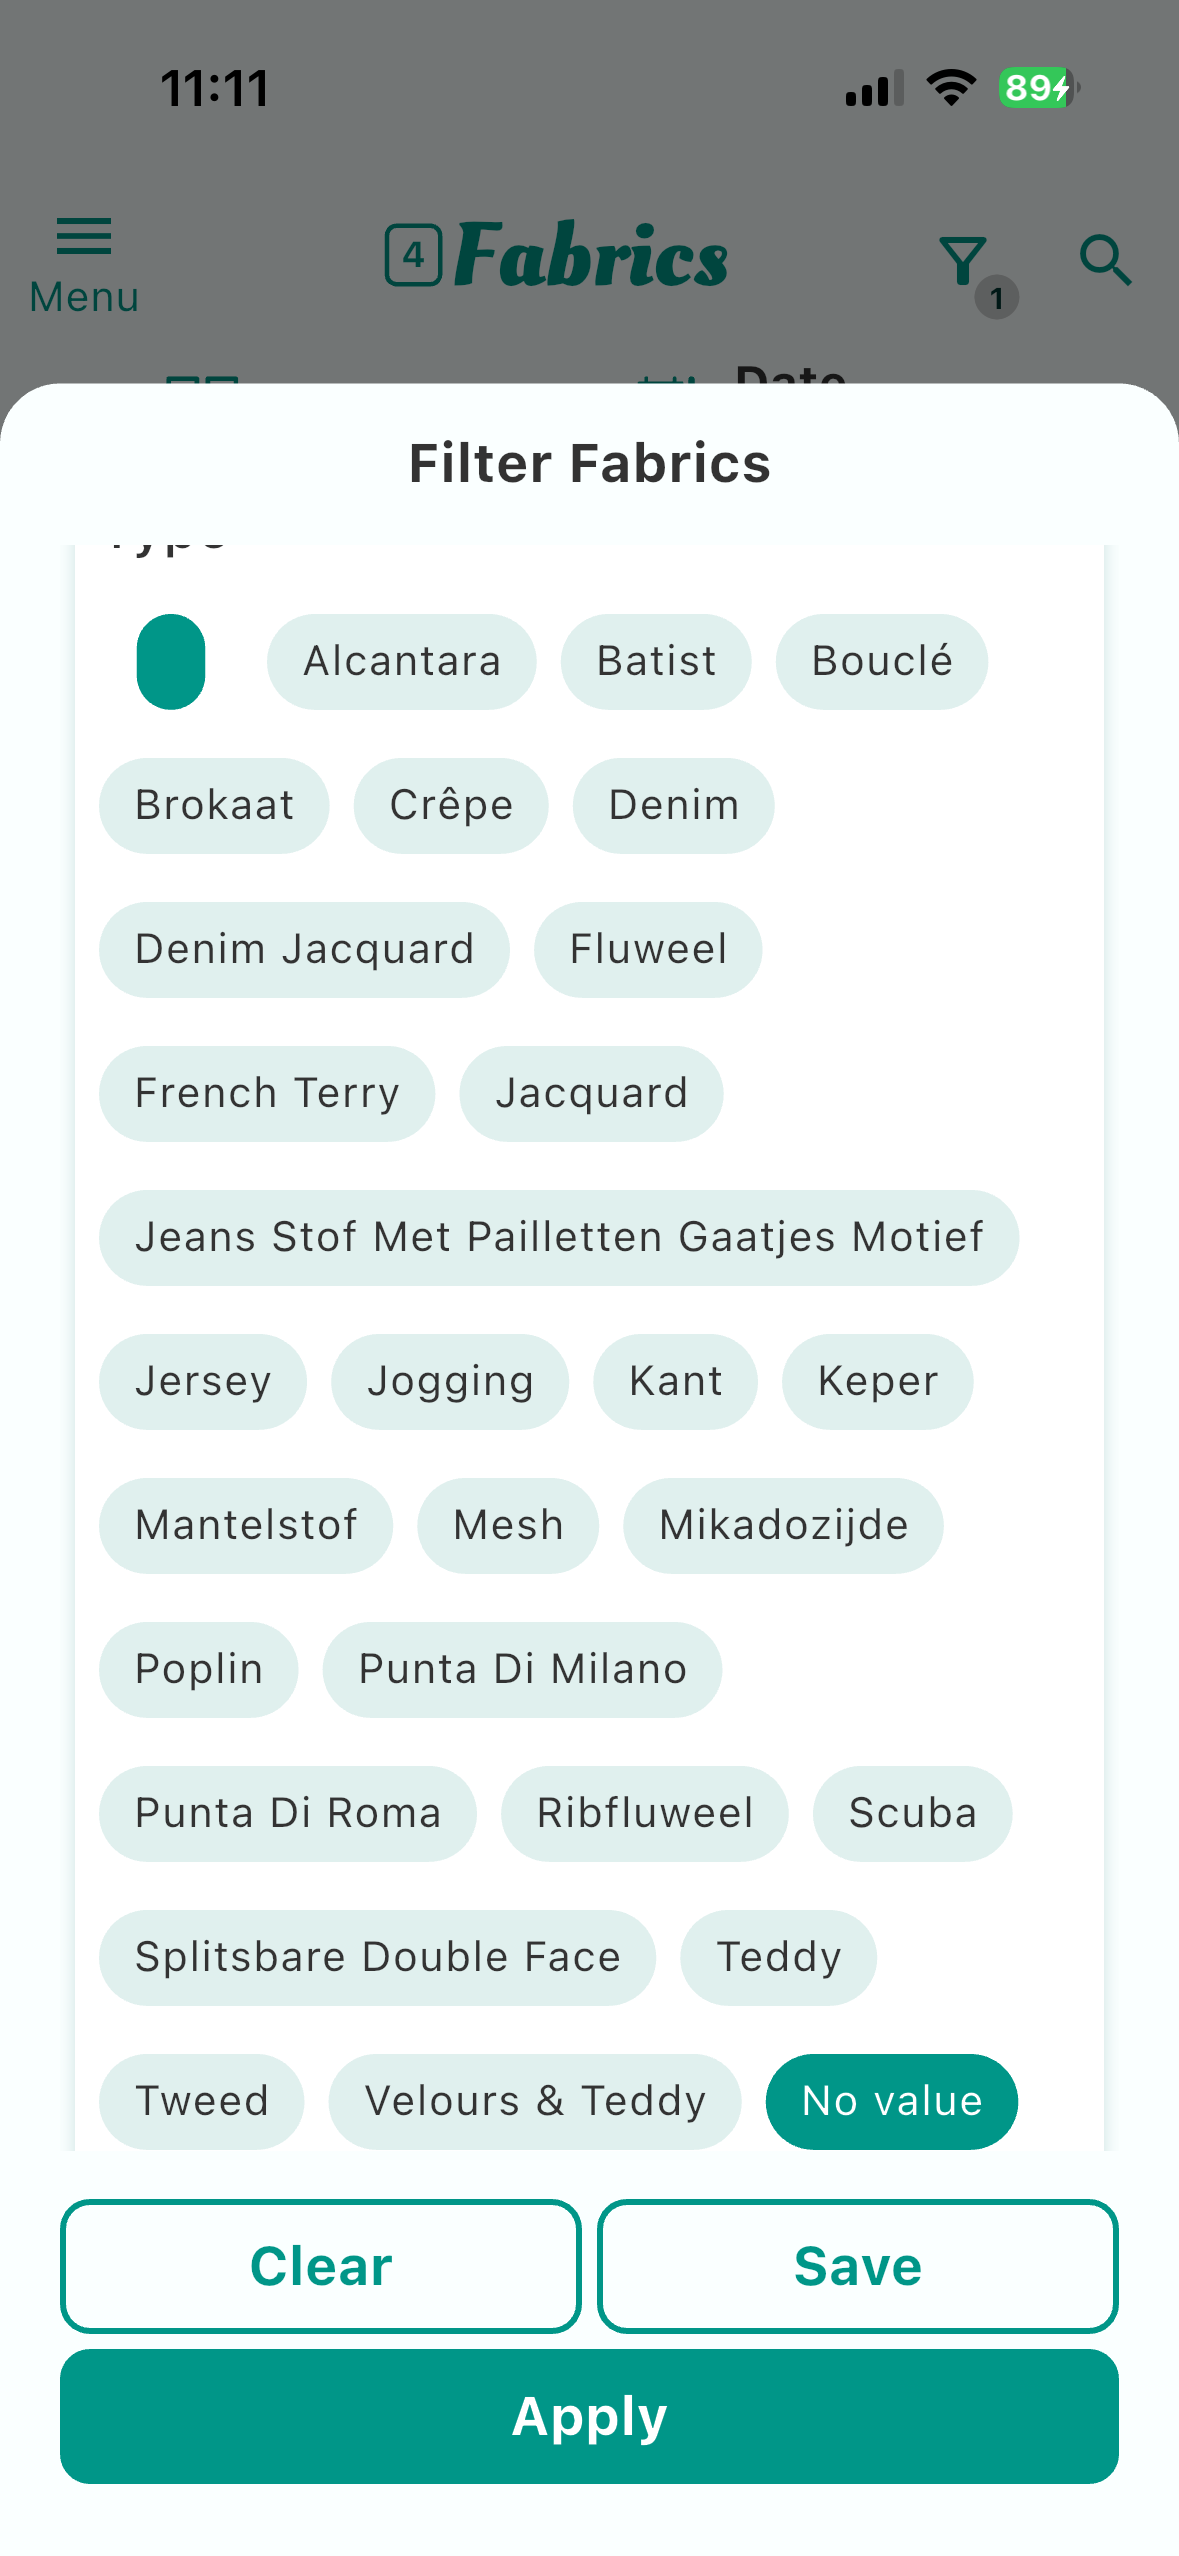1179x2556 pixels.
Task: Select the Splitsbare Double Face chip
Action: point(377,1957)
